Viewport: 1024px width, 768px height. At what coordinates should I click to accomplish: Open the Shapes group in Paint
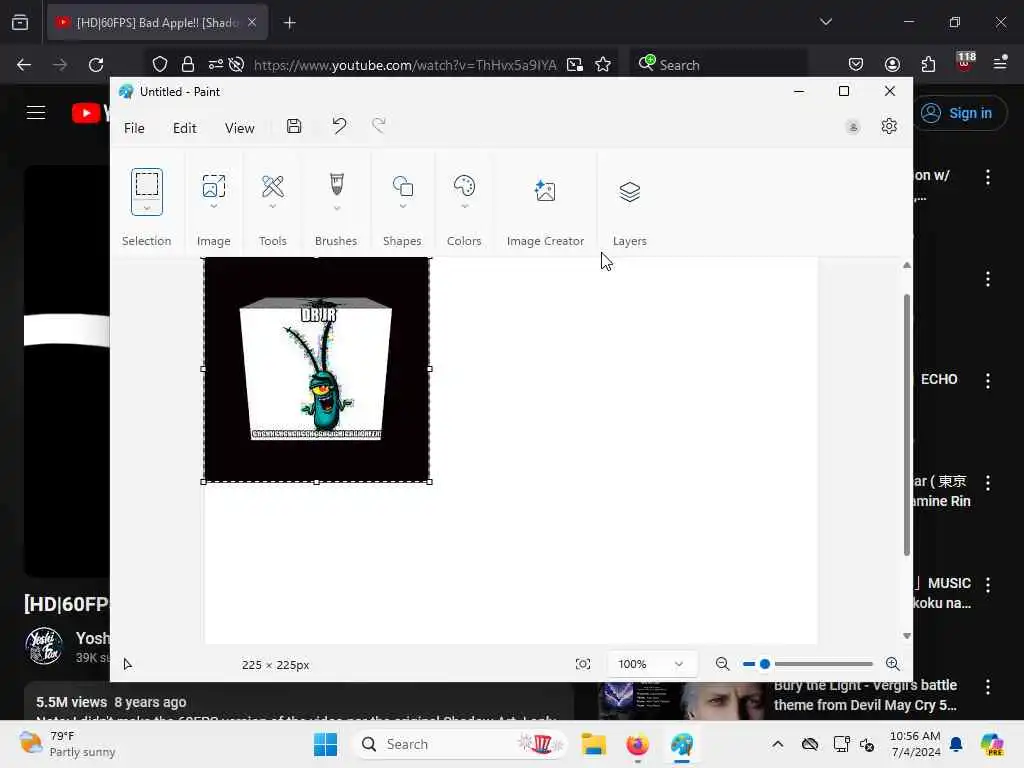(x=402, y=186)
